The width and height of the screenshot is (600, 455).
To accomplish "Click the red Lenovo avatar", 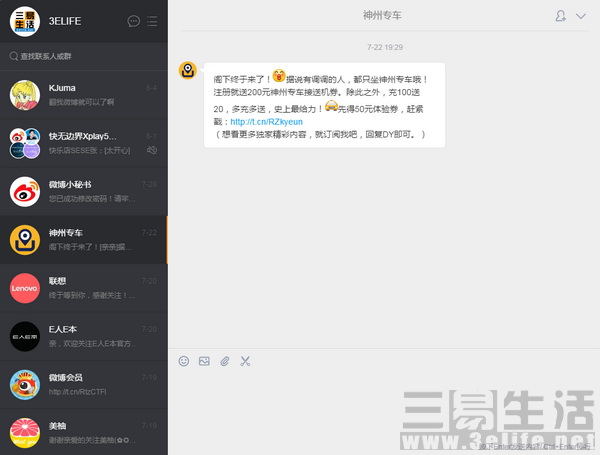I will click(25, 288).
